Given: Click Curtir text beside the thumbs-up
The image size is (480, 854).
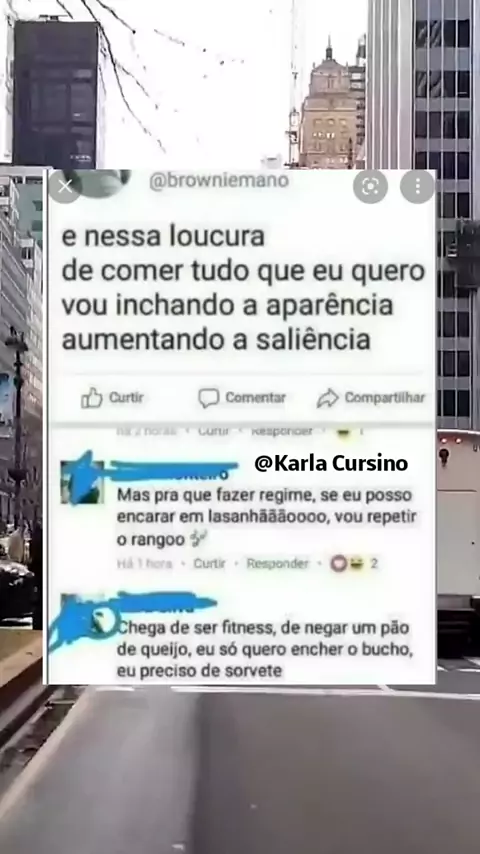Looking at the screenshot, I should [126, 397].
